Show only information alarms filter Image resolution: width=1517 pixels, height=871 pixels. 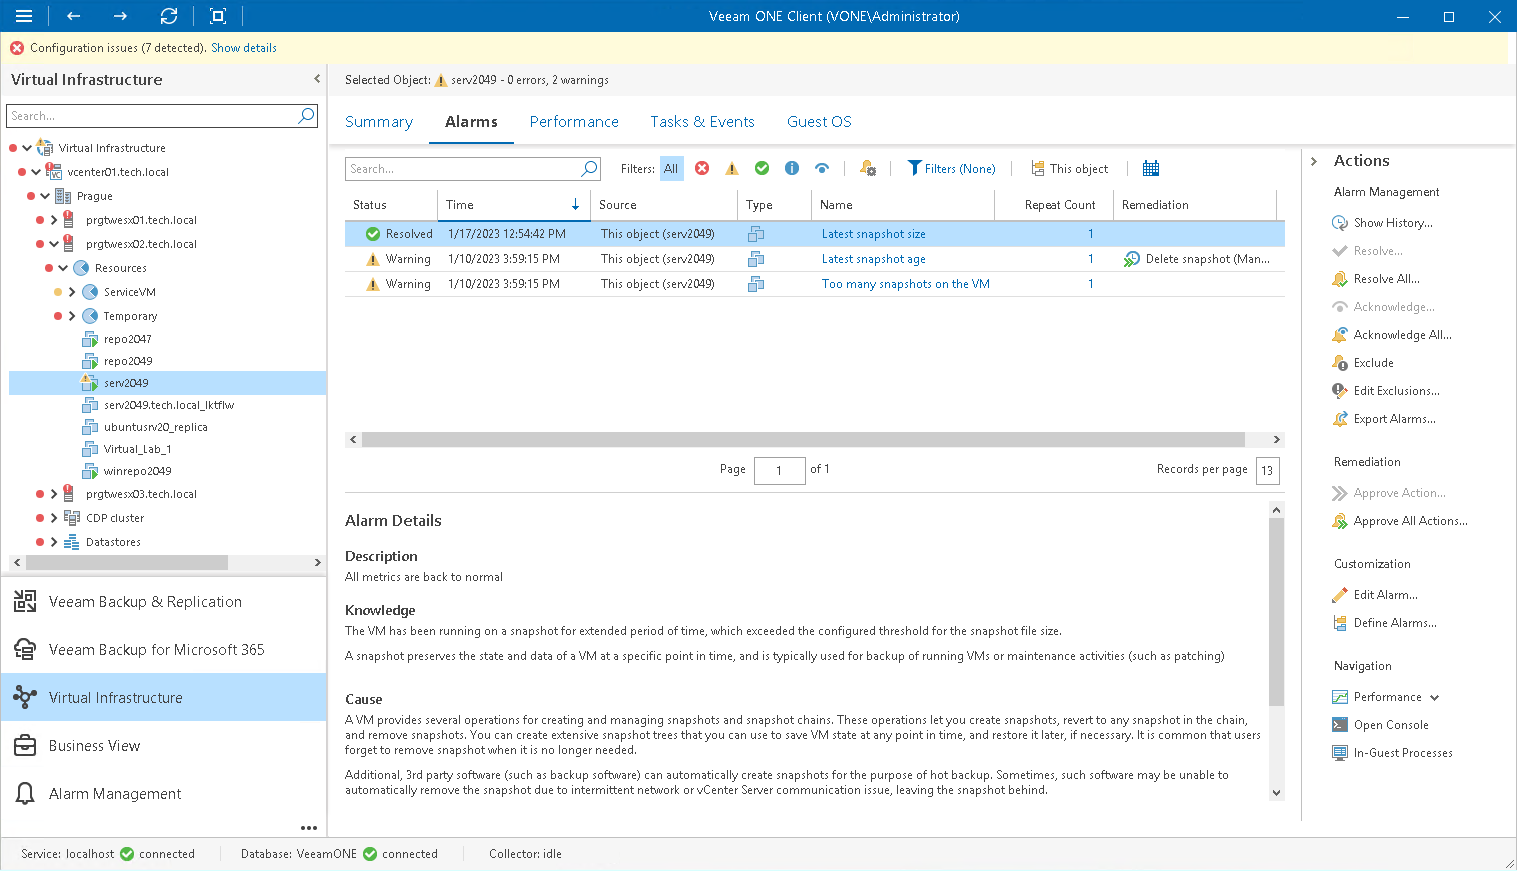click(792, 168)
